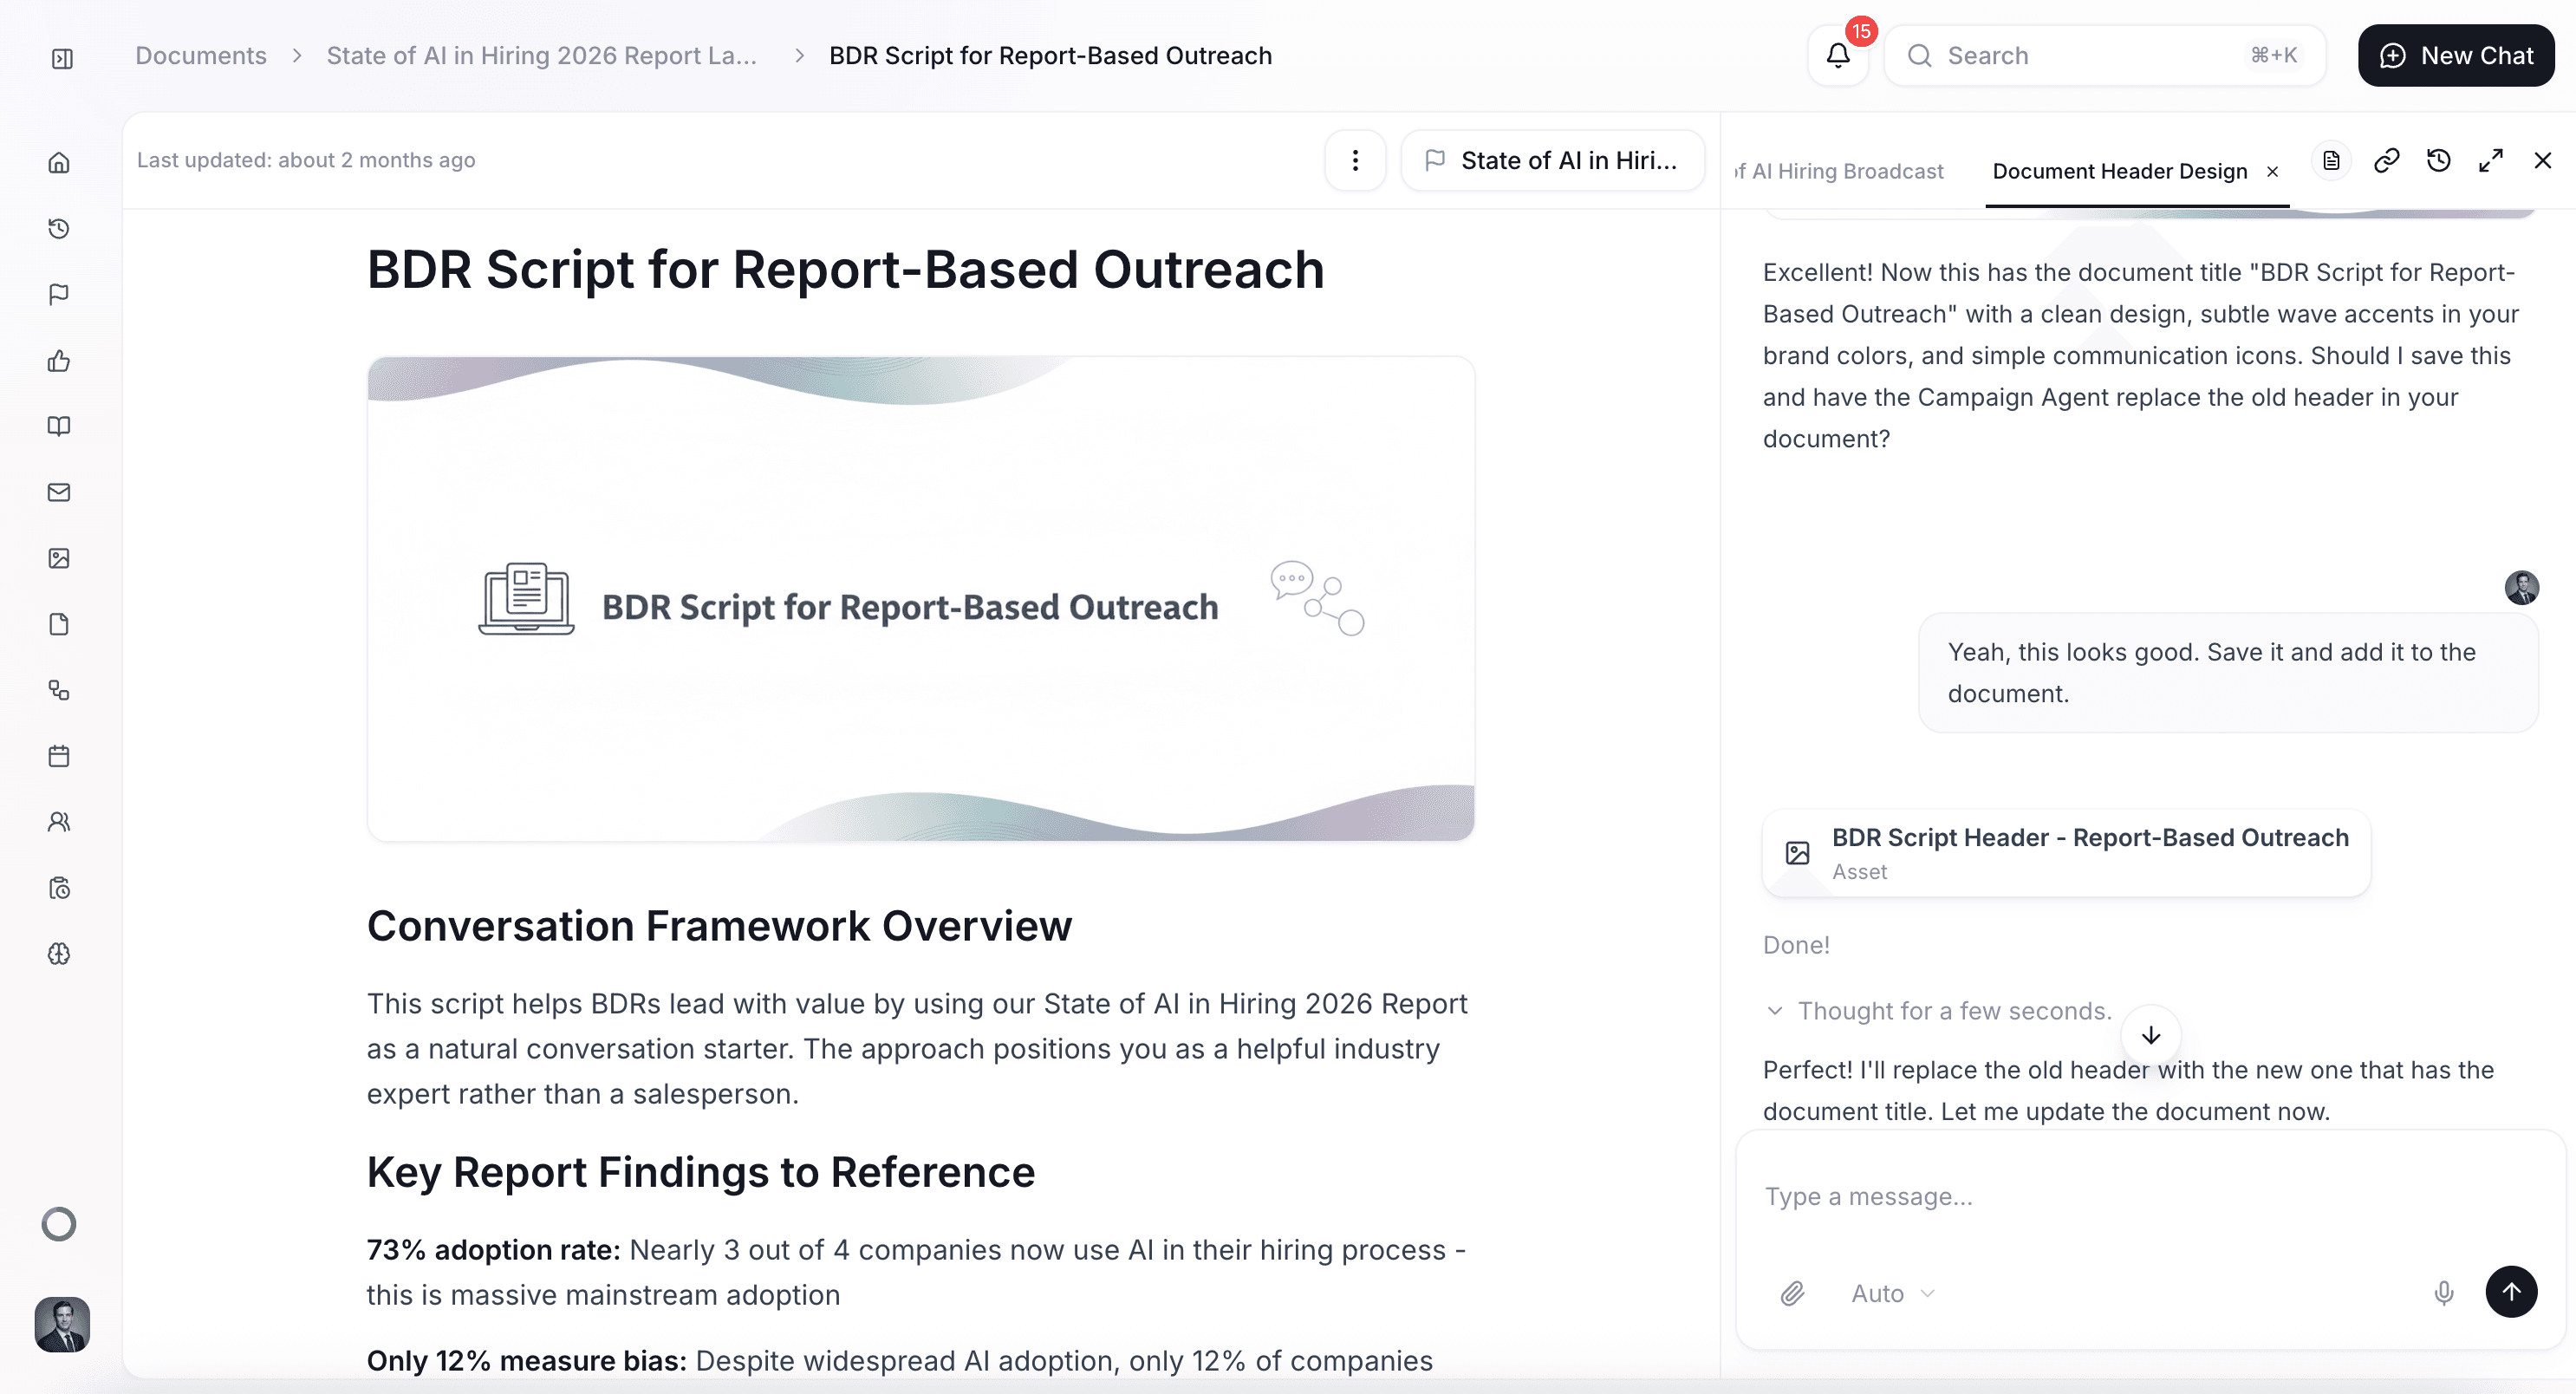Expand the 'Thought for a few seconds' section
Screen dimensions: 2576x1394
pyautogui.click(x=1938, y=1011)
